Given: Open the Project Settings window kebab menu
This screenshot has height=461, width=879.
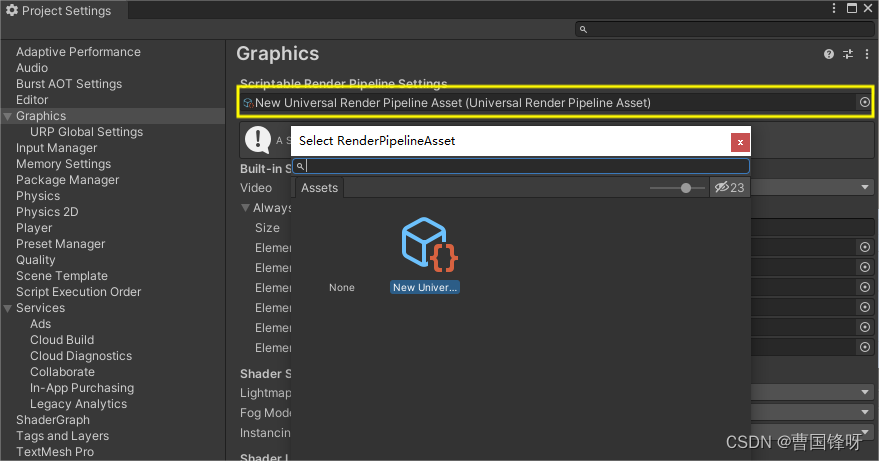Looking at the screenshot, I should (834, 8).
